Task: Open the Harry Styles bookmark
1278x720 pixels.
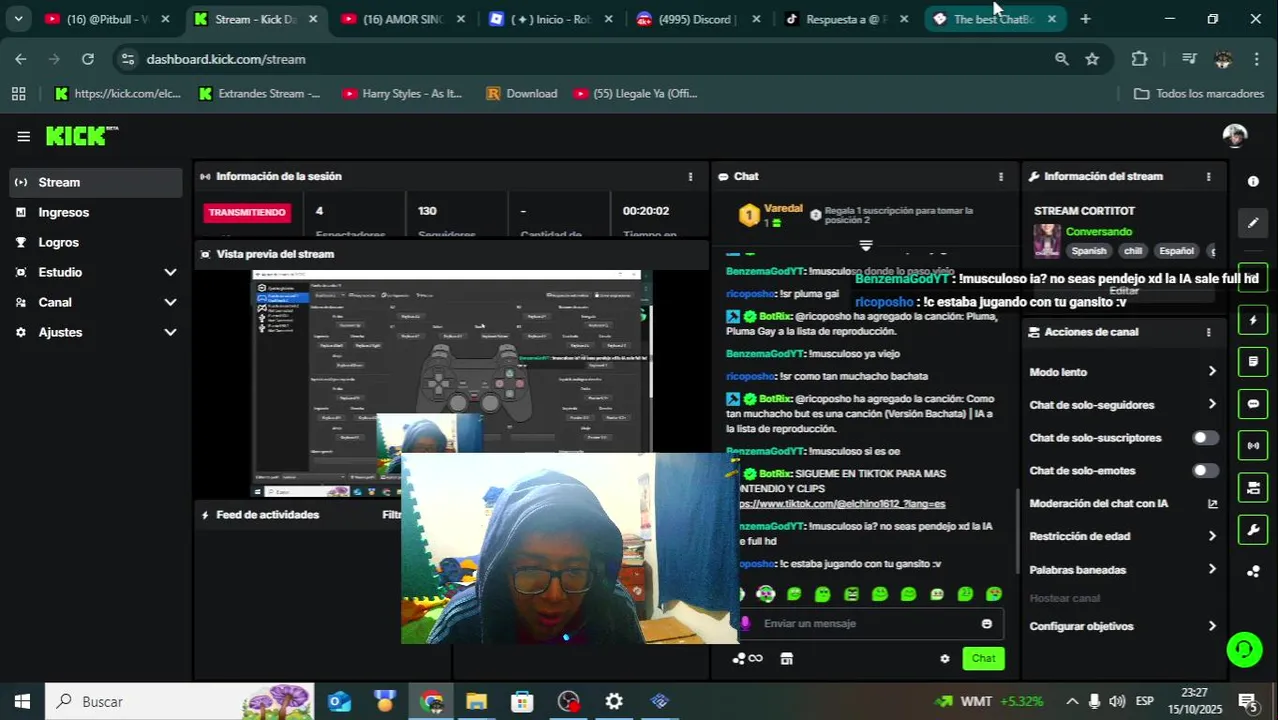Action: tap(402, 93)
